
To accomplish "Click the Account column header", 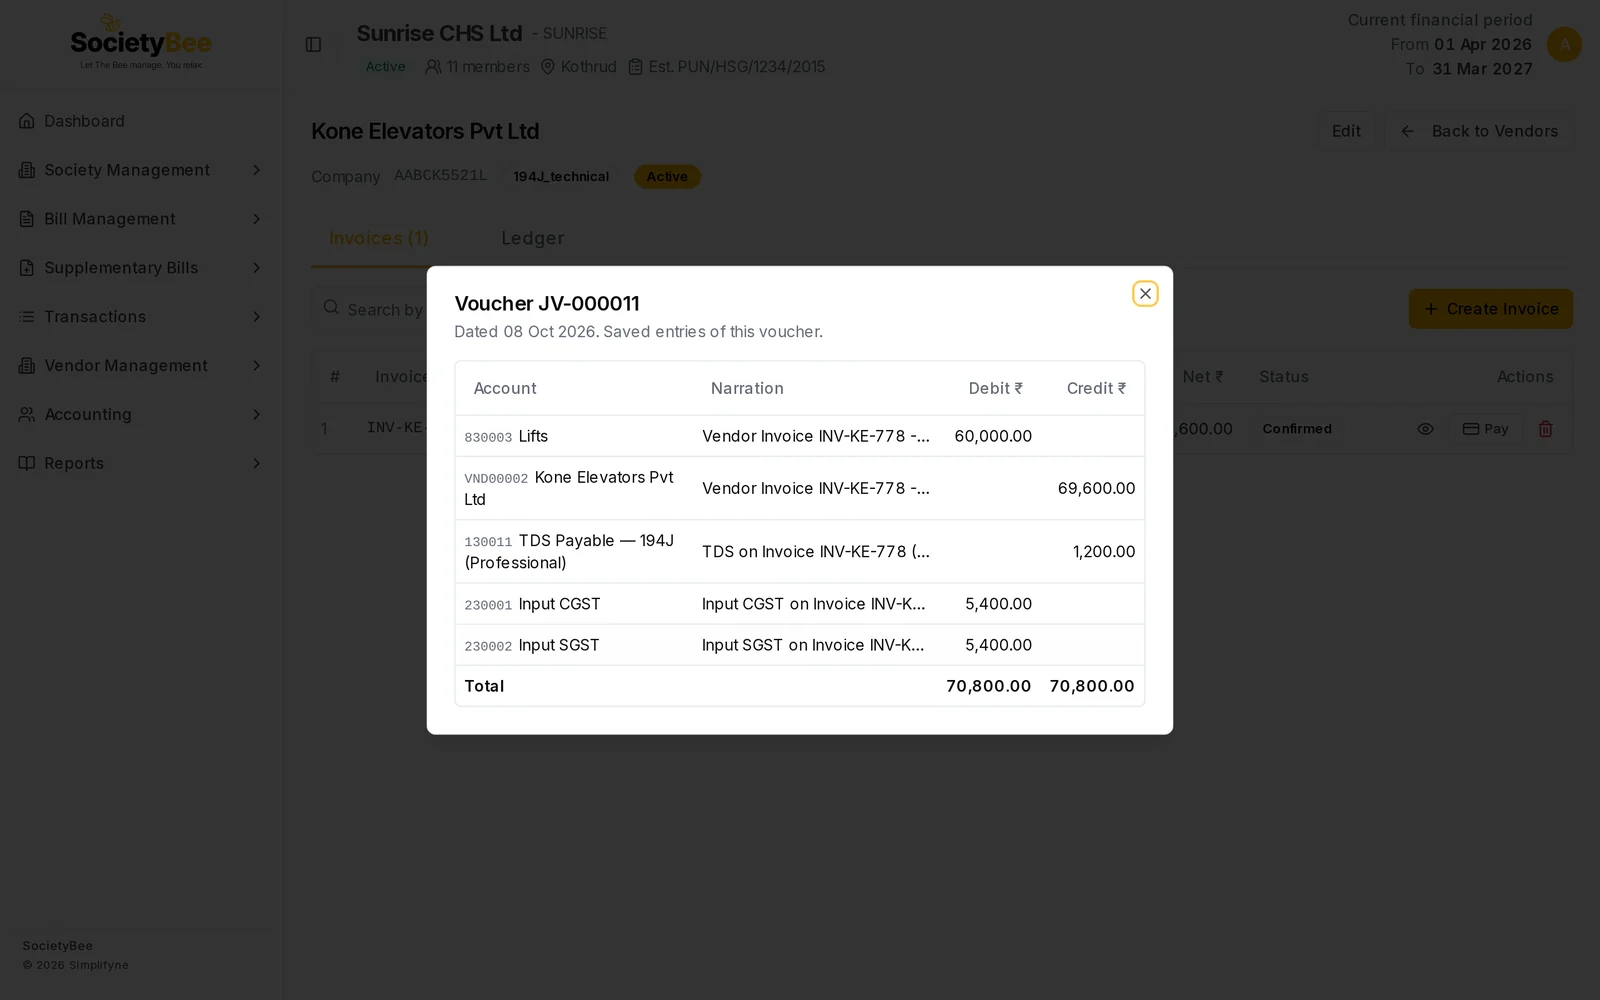I will point(505,388).
